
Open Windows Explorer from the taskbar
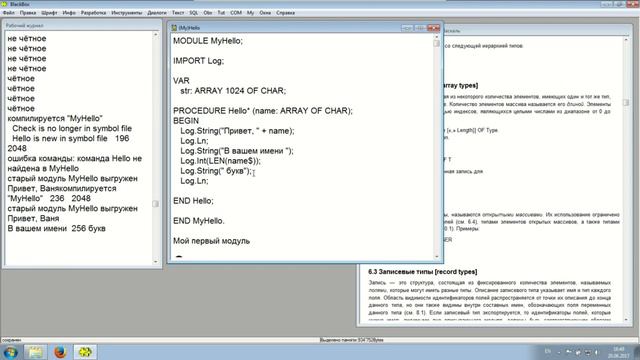pyautogui.click(x=35, y=352)
